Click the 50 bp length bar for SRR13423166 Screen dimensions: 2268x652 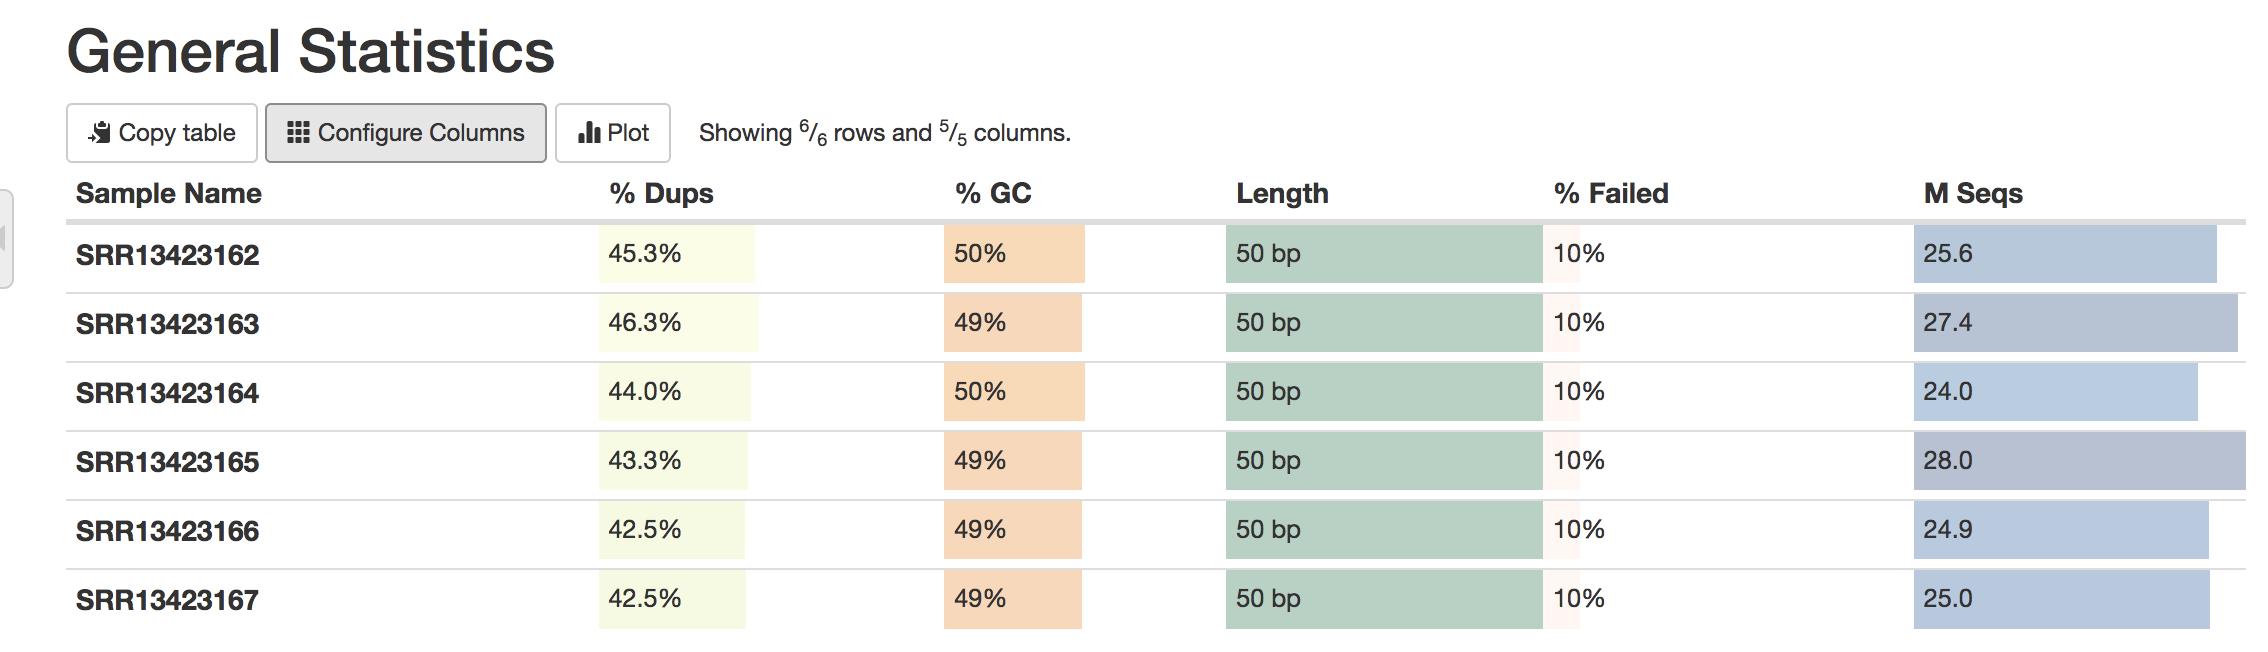coord(1383,530)
